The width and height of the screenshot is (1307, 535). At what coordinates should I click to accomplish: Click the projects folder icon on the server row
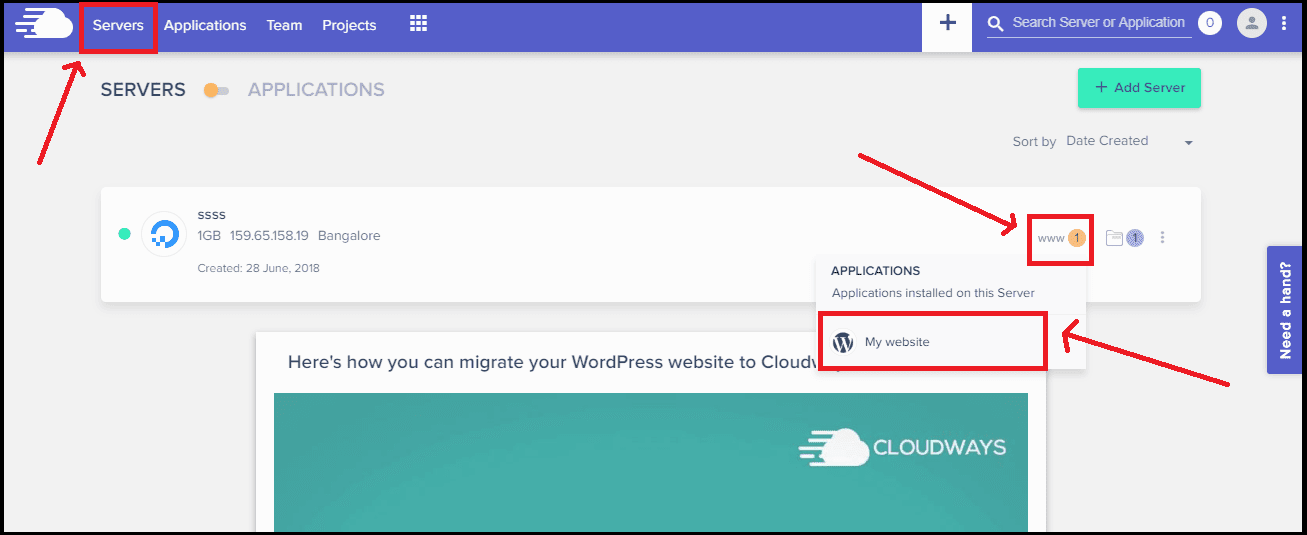(1114, 238)
